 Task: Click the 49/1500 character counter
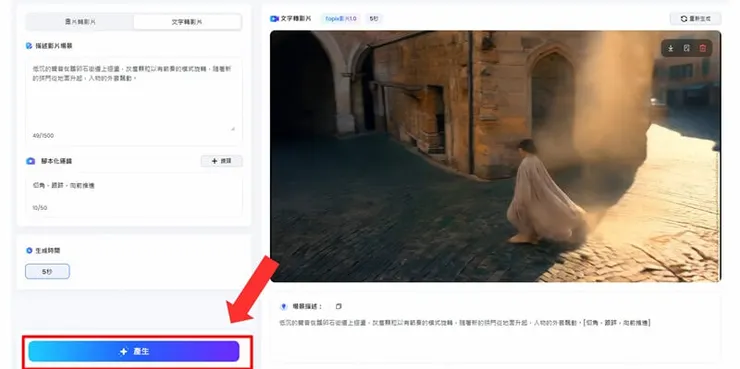coord(43,136)
